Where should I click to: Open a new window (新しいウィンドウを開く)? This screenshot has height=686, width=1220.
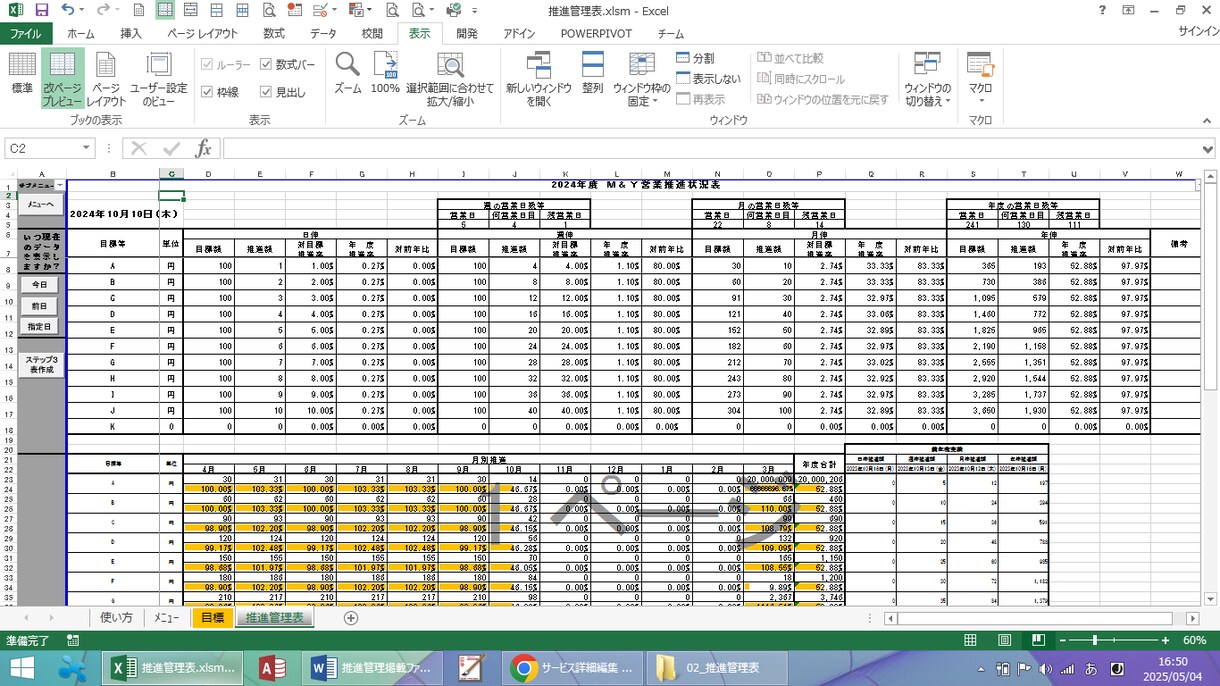point(538,78)
